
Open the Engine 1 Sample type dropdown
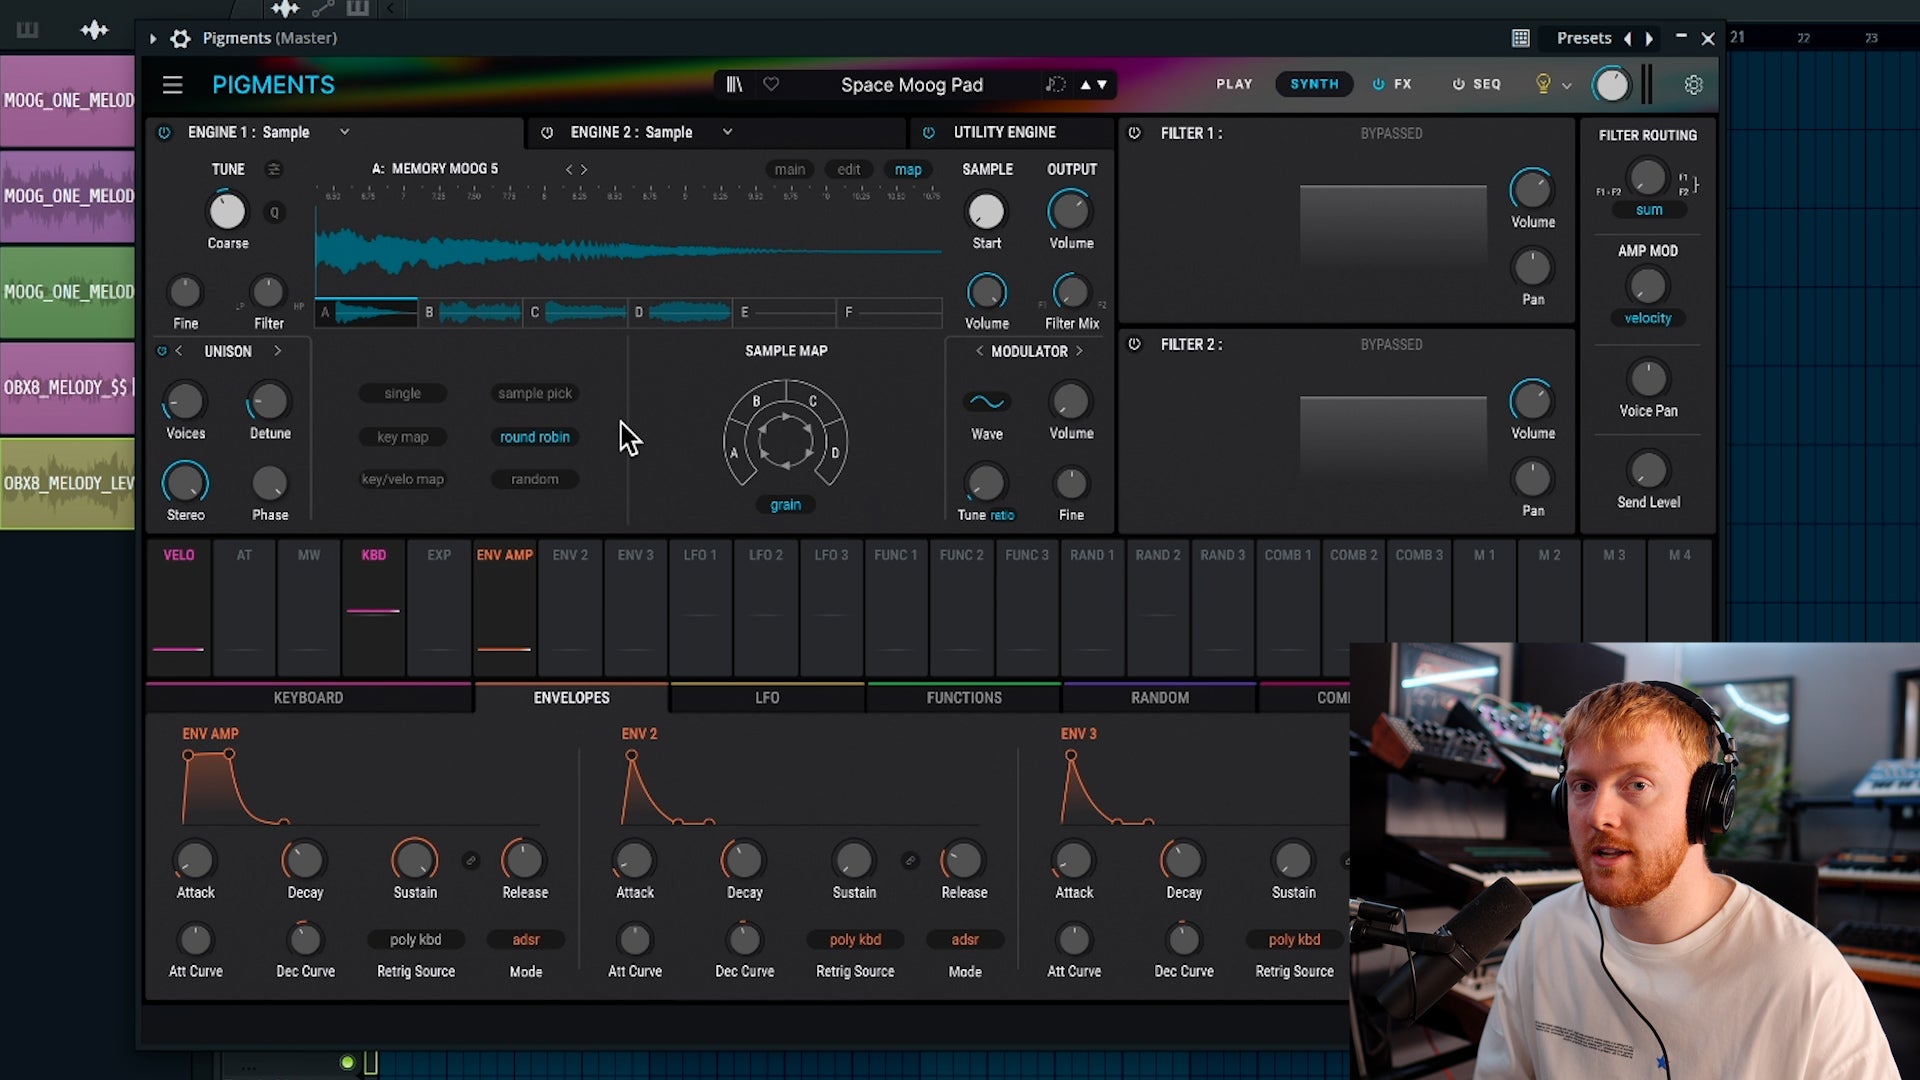click(x=345, y=132)
